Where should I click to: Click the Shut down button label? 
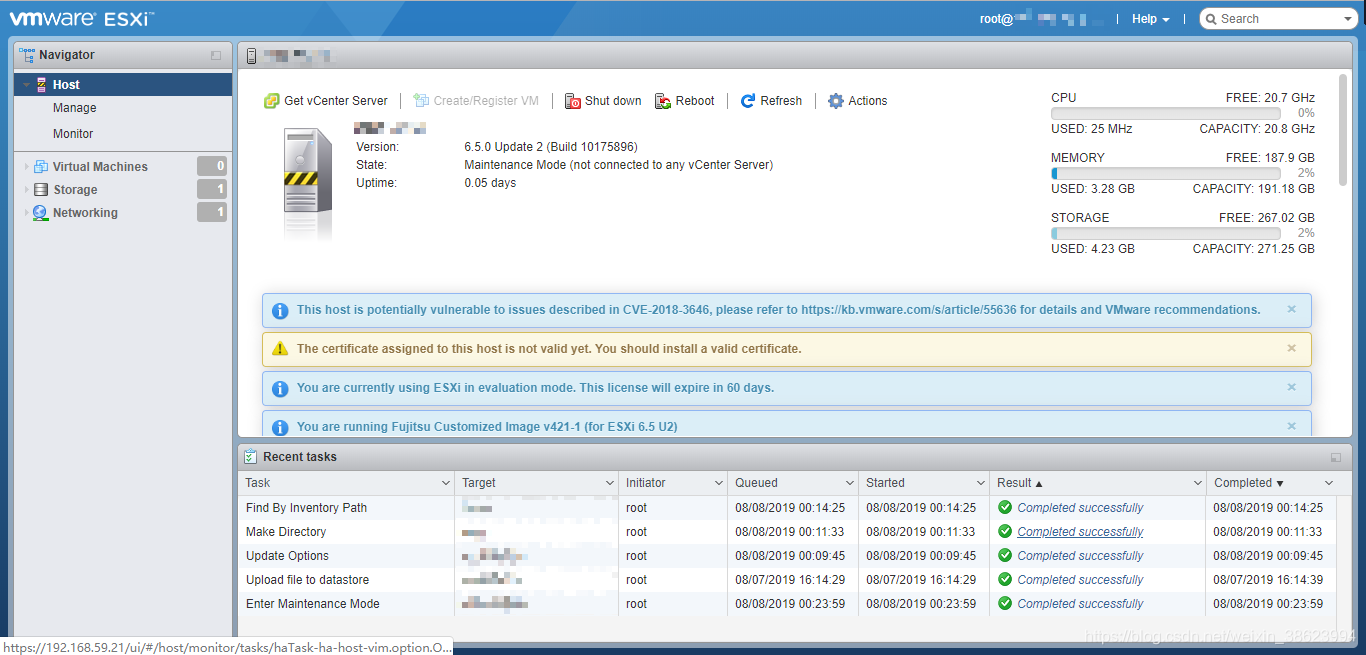click(613, 101)
